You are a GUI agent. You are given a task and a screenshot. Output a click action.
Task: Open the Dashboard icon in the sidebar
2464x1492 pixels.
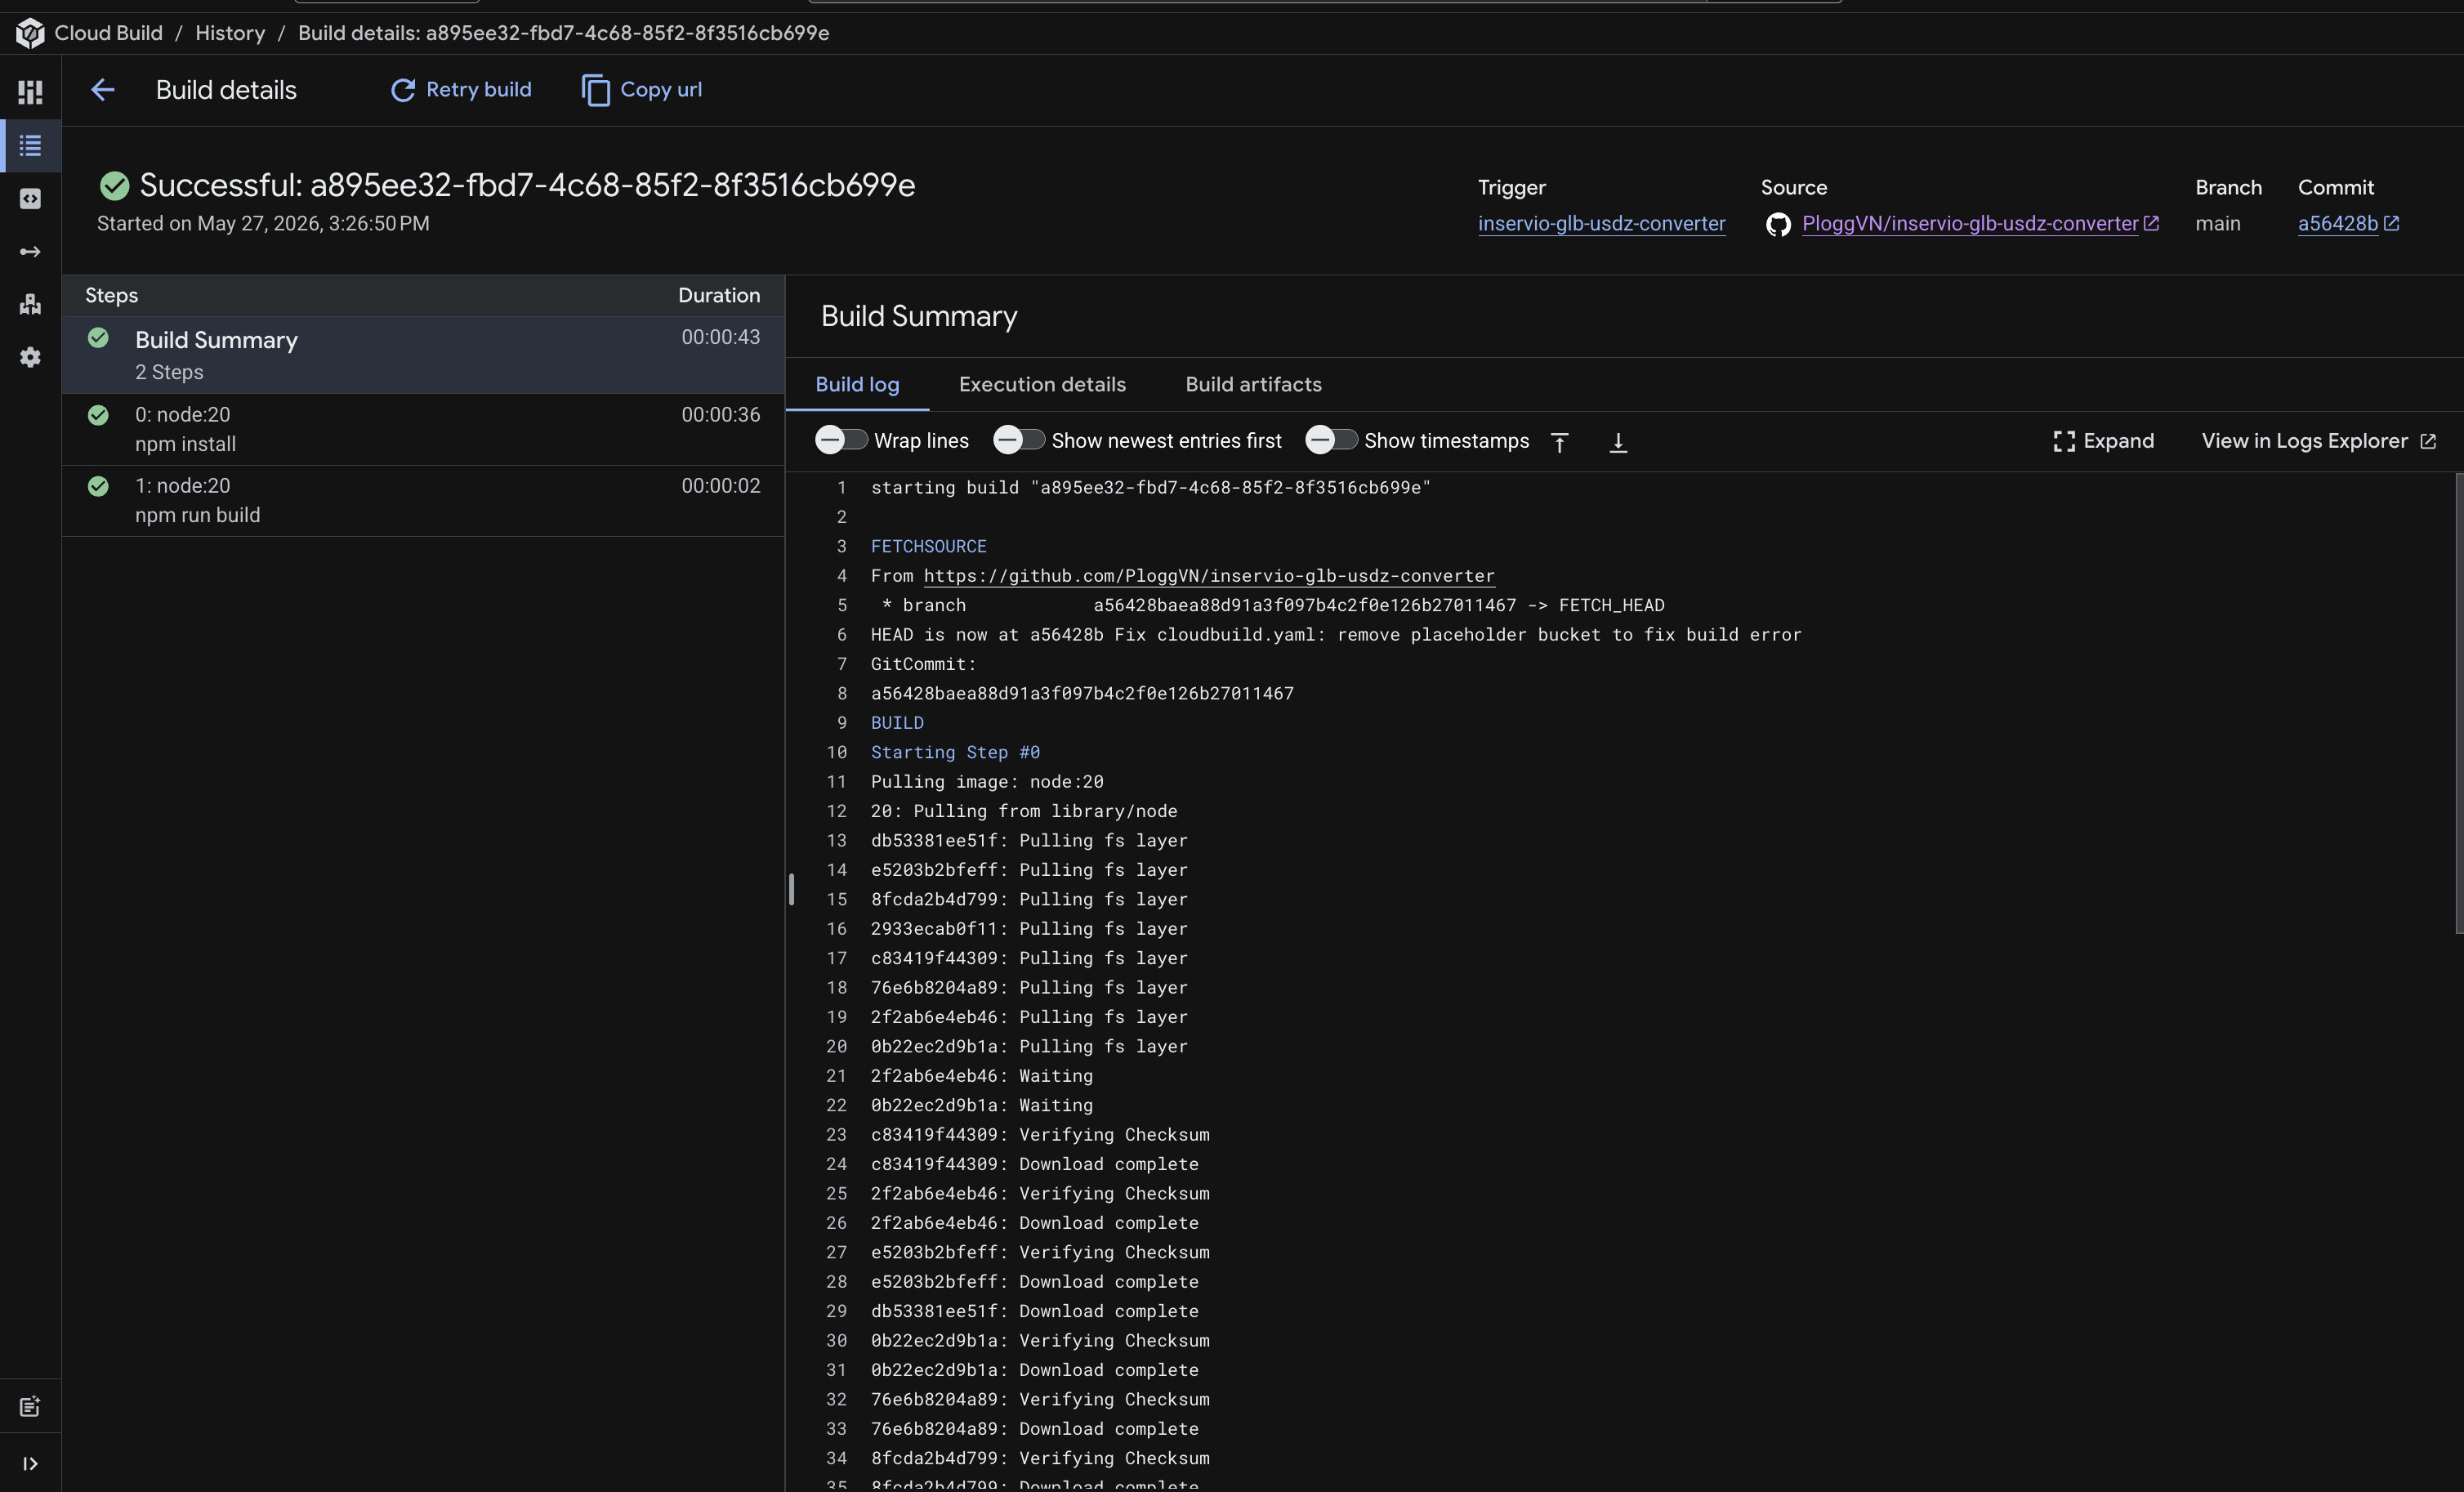coord(30,92)
